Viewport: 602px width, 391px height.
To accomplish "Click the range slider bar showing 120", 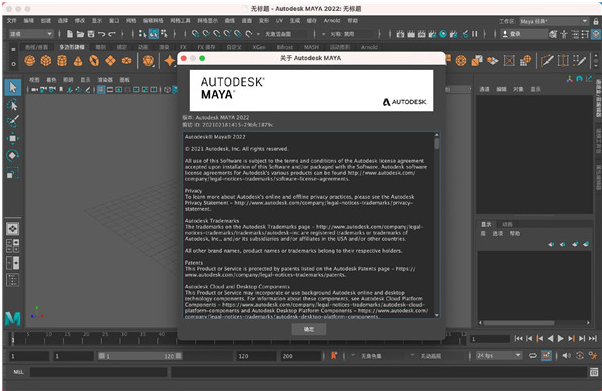I will click(x=140, y=356).
